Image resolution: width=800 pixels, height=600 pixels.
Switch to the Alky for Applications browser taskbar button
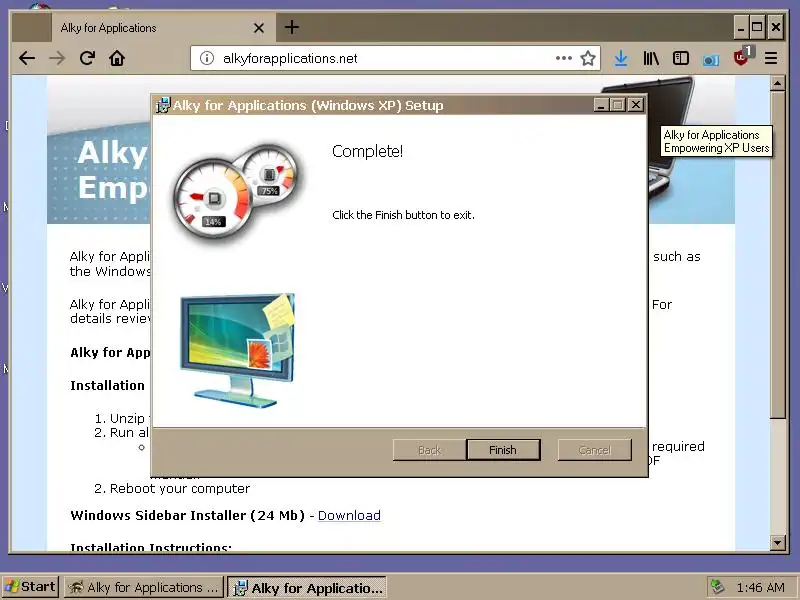click(x=144, y=587)
